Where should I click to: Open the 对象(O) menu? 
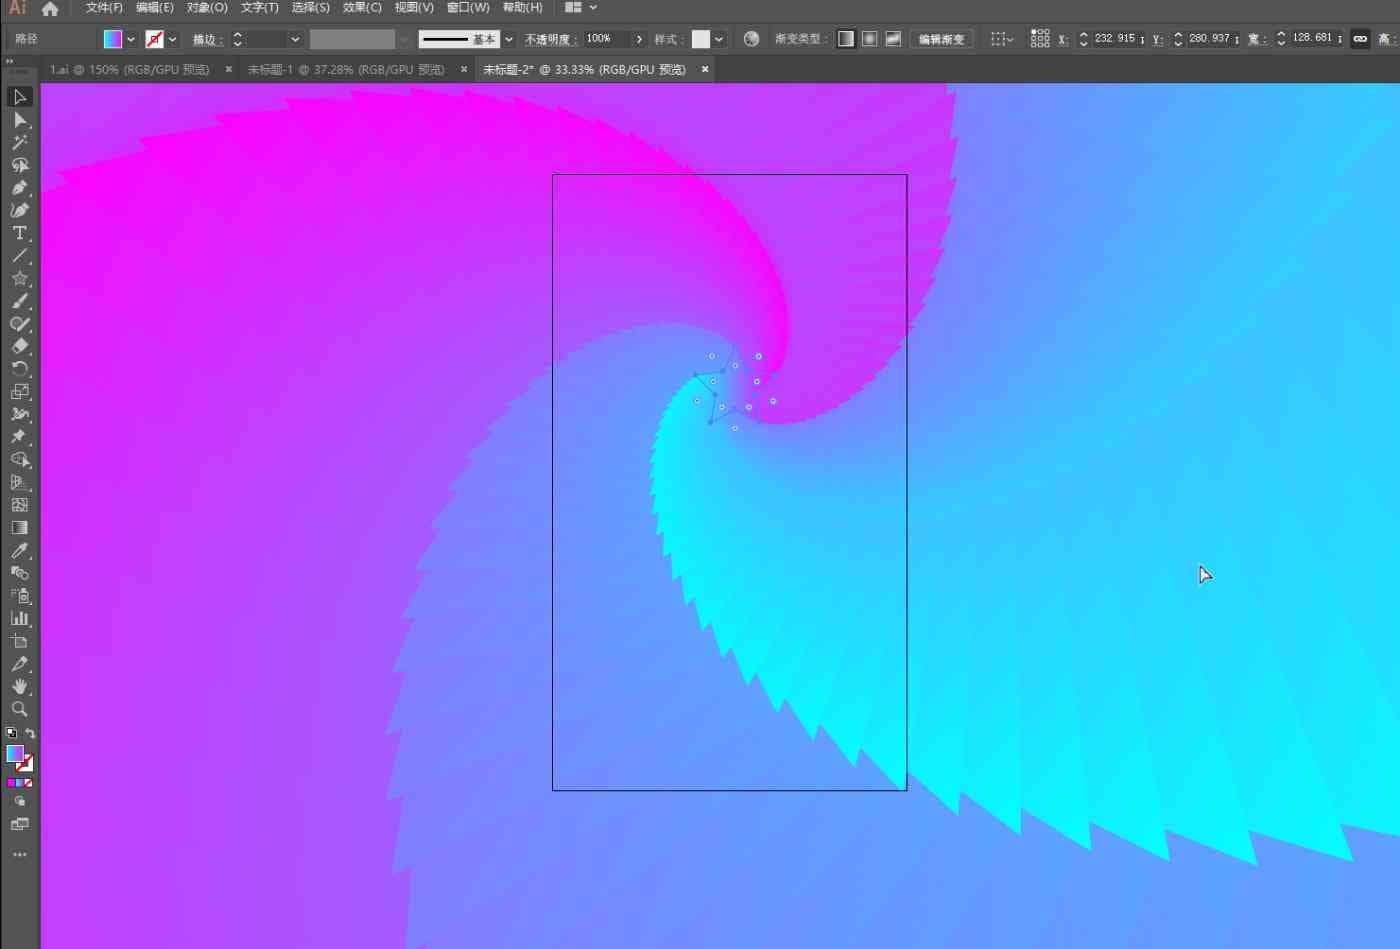point(207,7)
